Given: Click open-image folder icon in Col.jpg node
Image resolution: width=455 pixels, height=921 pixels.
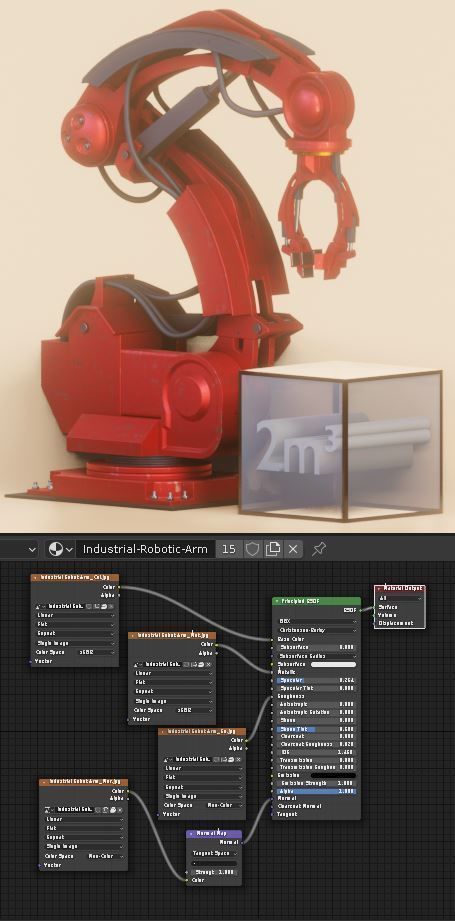Looking at the screenshot, I should pos(104,606).
